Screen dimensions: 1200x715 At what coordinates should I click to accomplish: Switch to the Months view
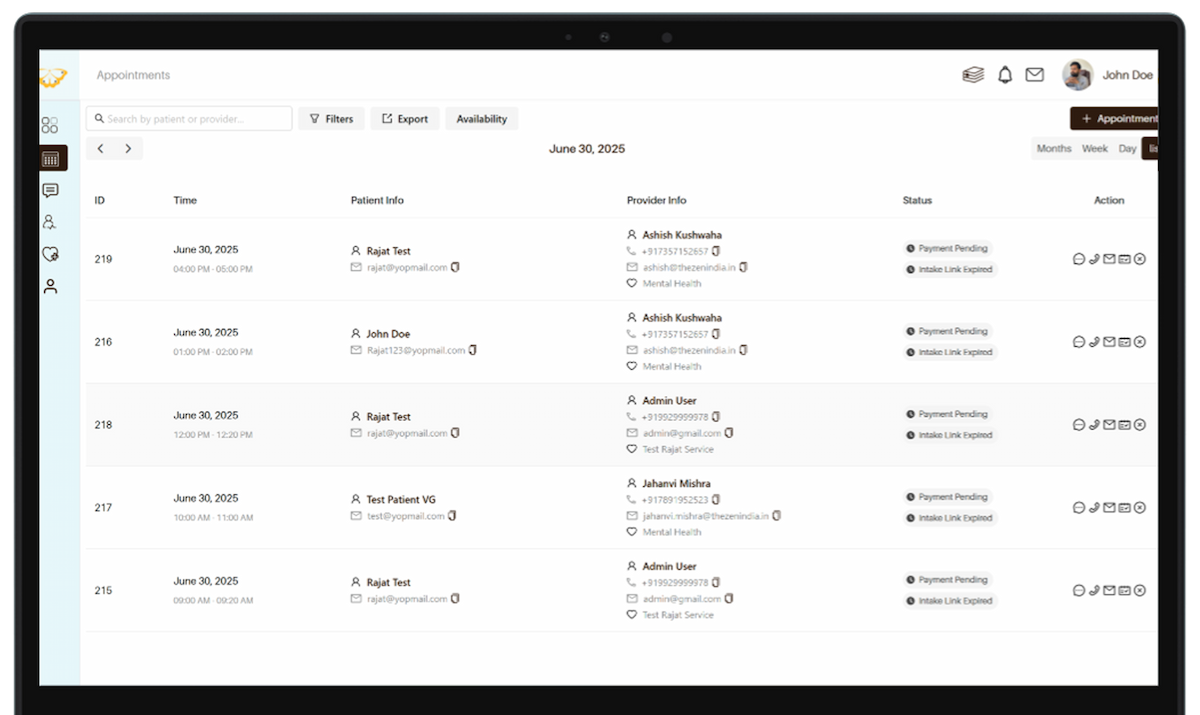[1053, 149]
